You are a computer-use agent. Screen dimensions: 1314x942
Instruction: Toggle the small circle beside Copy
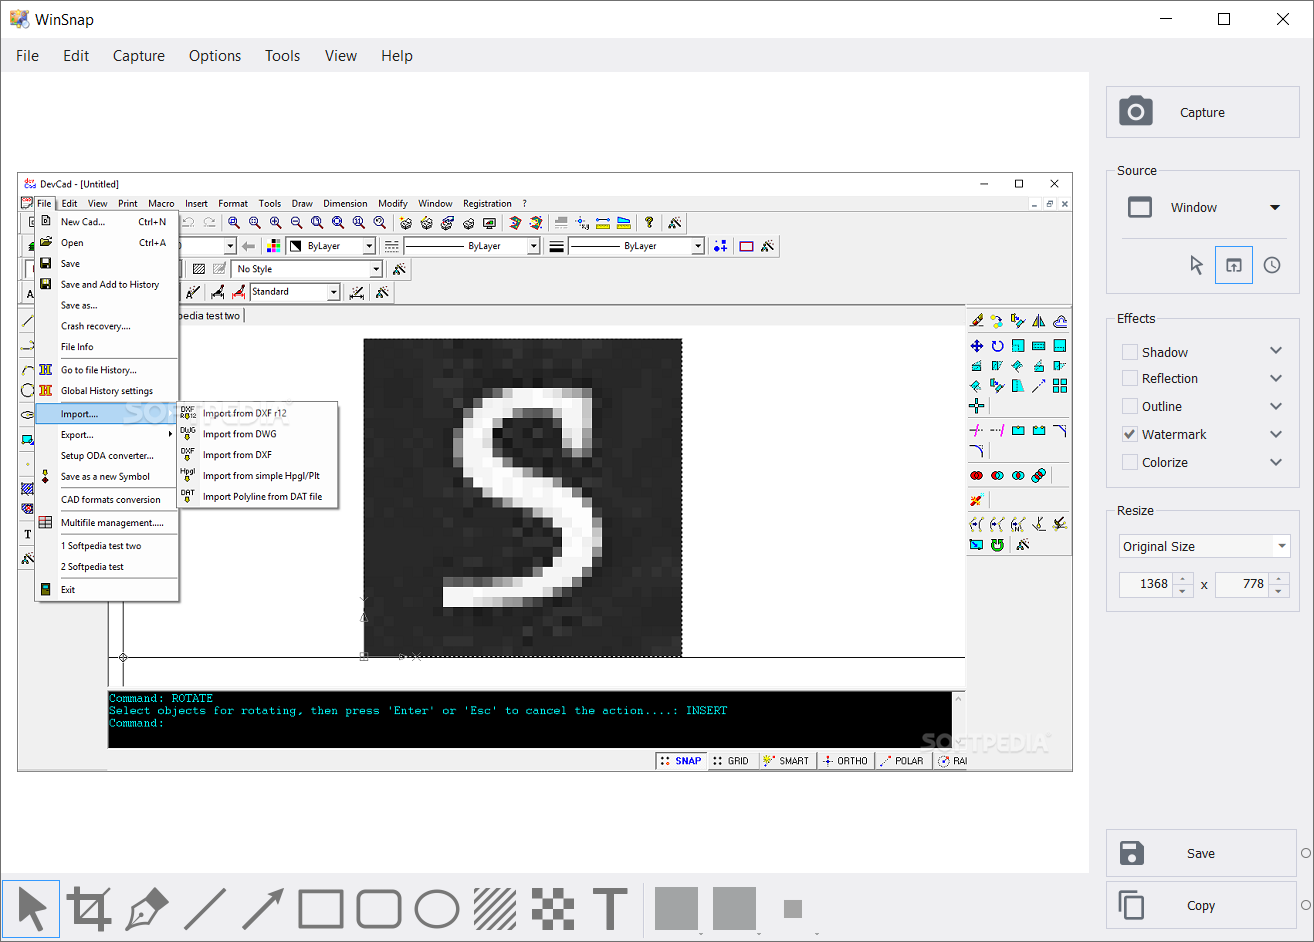1306,905
